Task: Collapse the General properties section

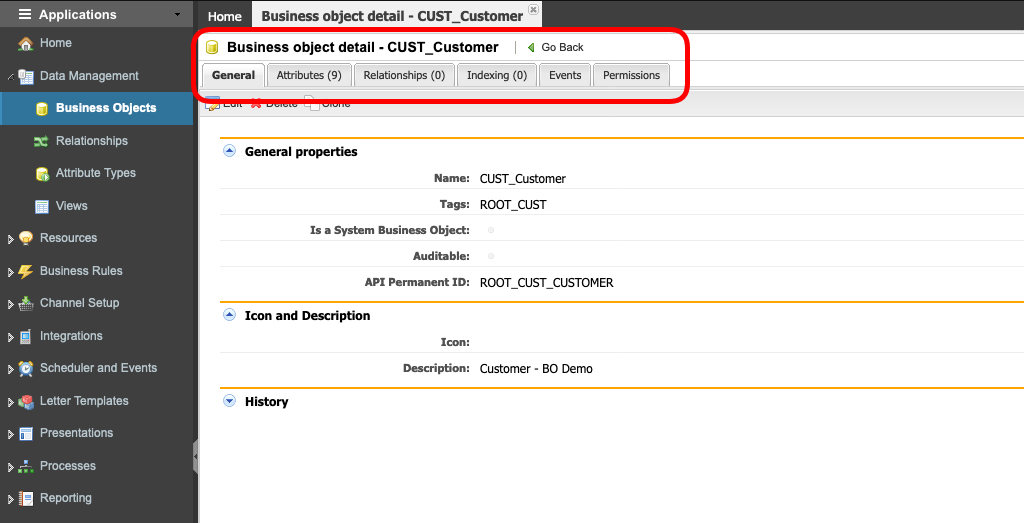Action: 229,151
